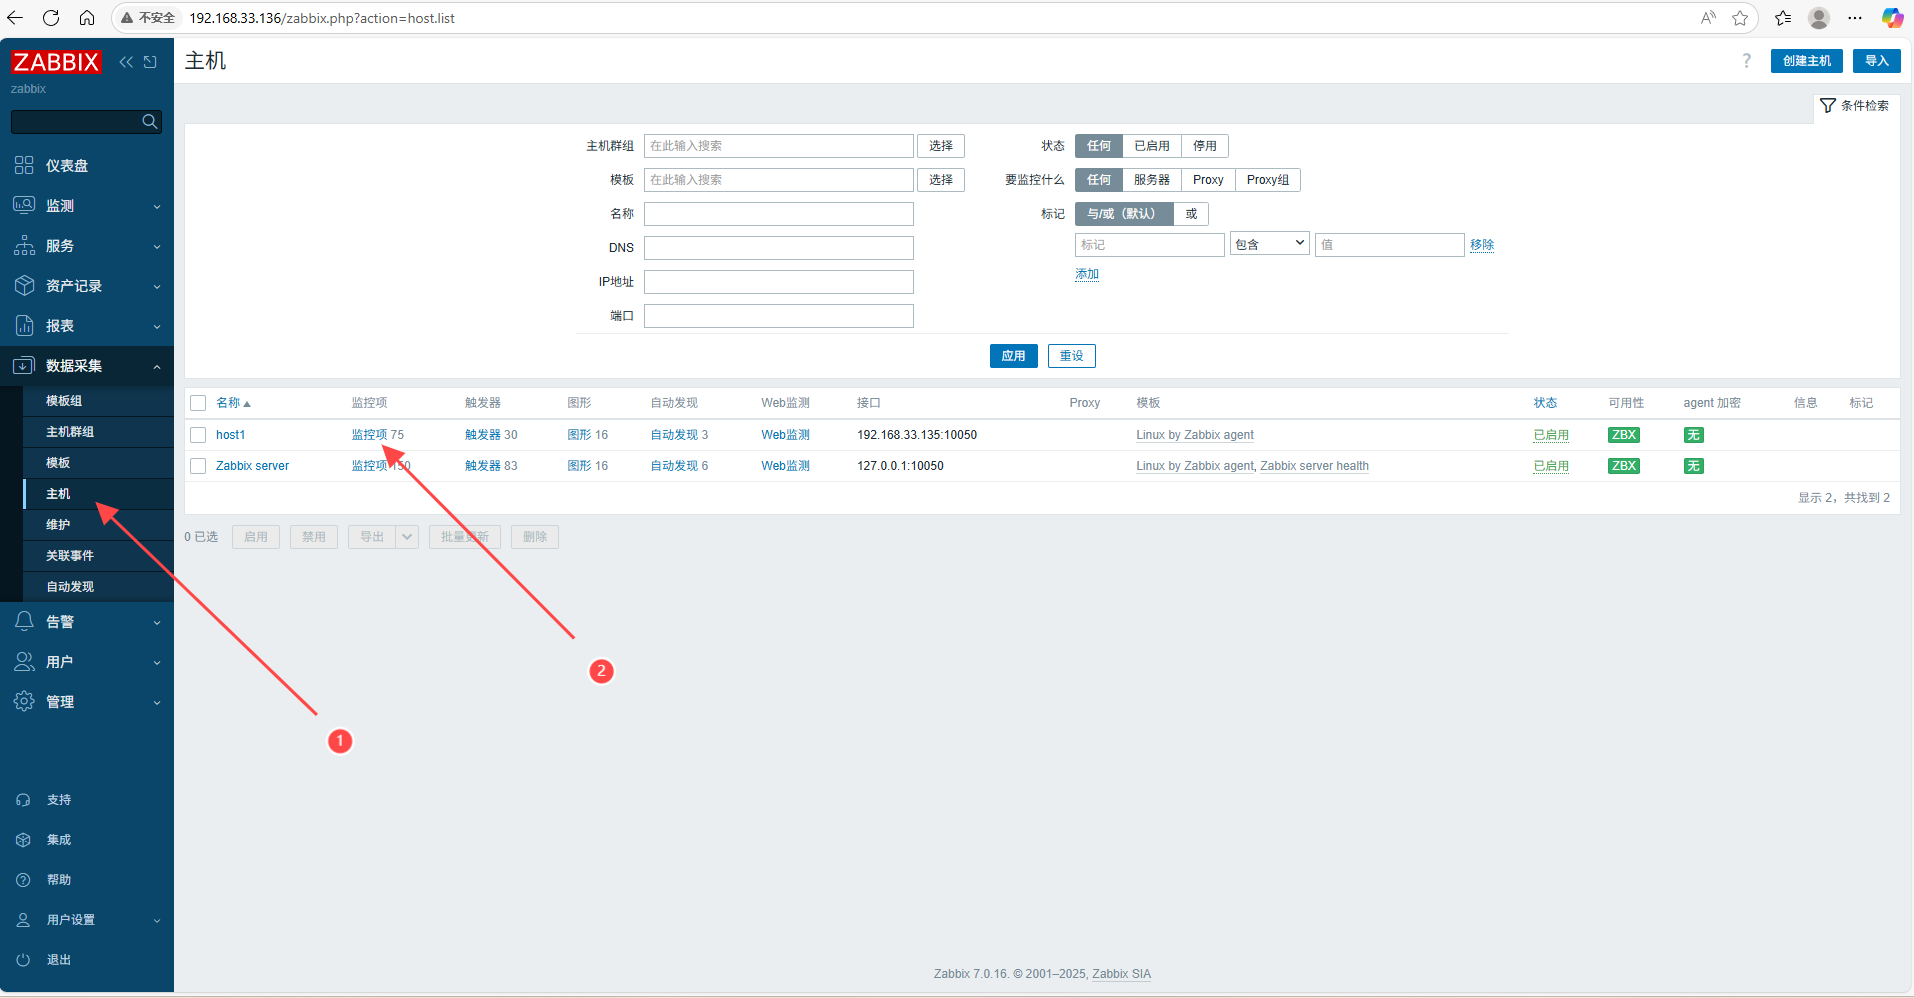The width and height of the screenshot is (1914, 998).
Task: Click the 重设 filter button
Action: pos(1071,356)
